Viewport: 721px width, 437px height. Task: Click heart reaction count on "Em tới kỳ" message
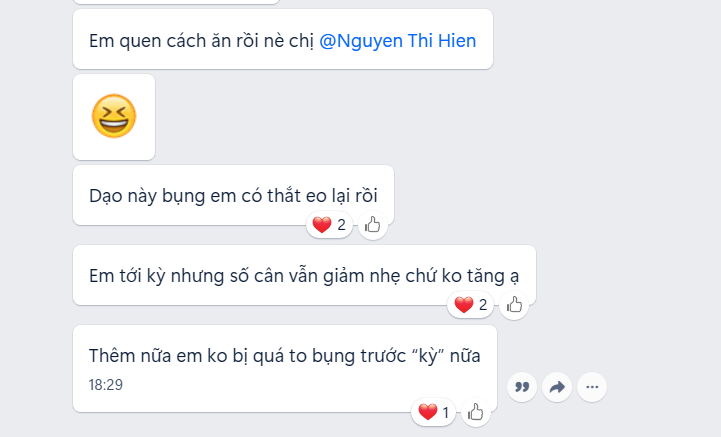point(470,305)
